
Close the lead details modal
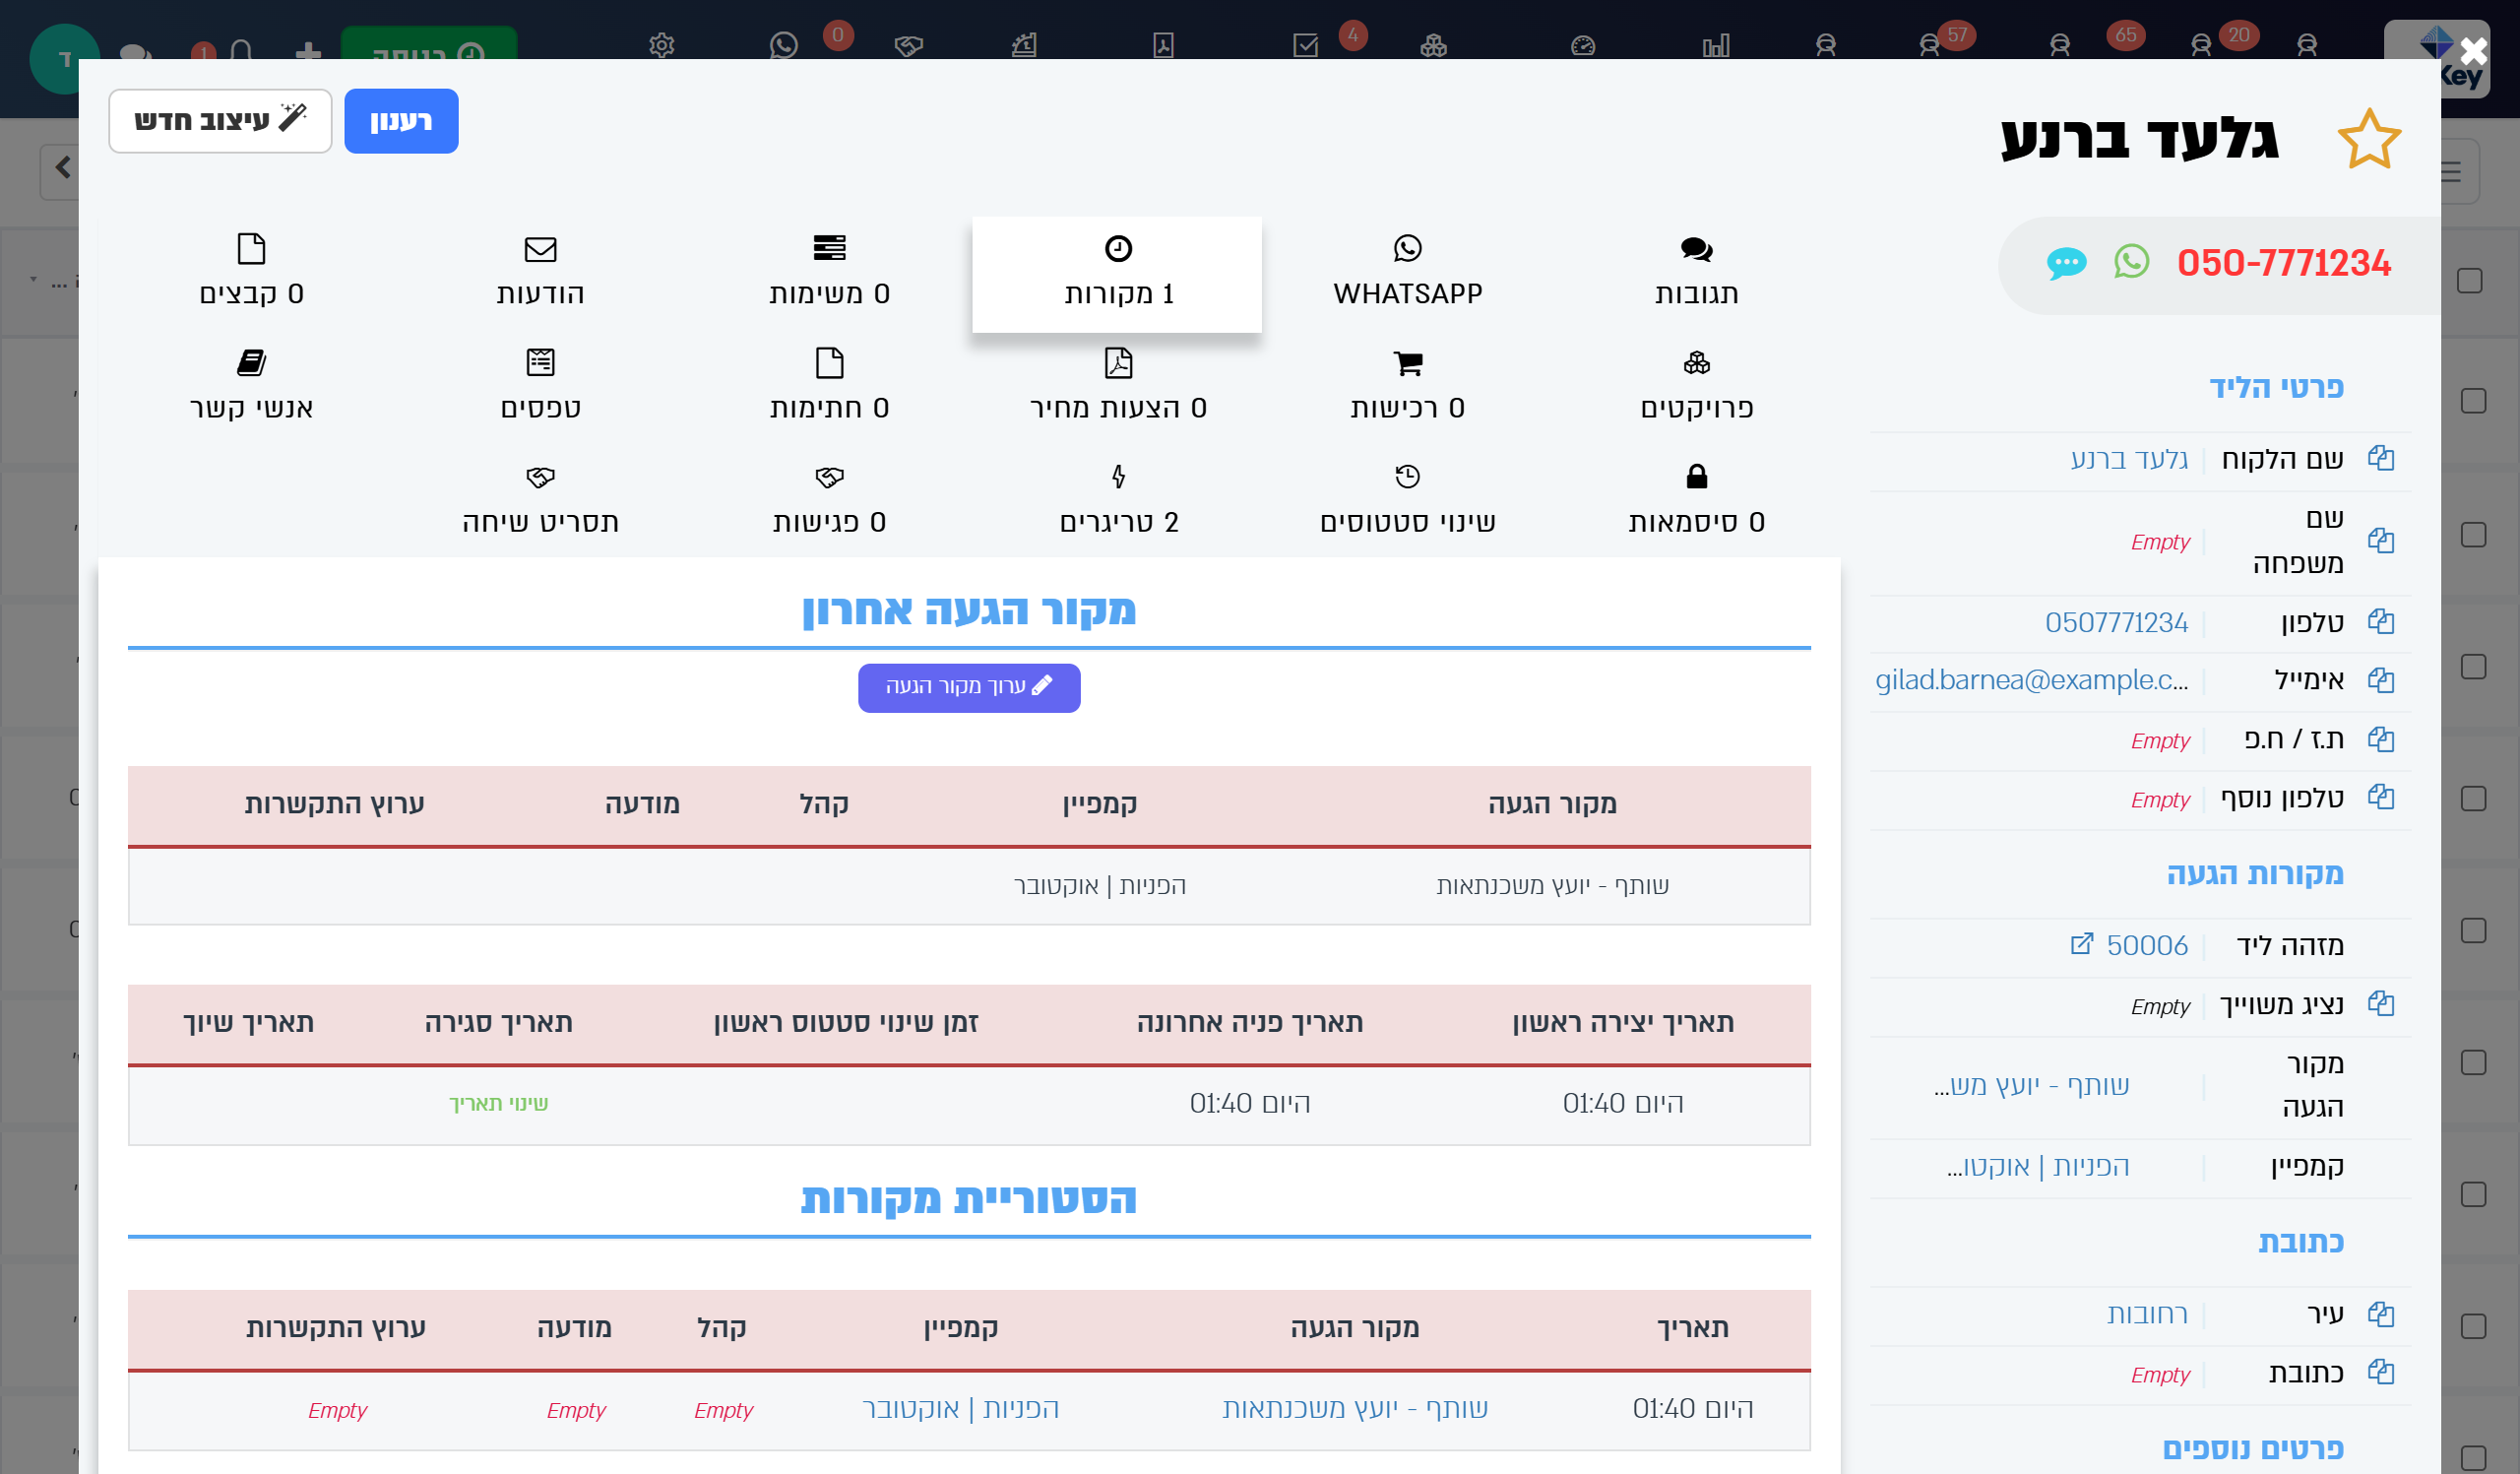tap(2473, 50)
